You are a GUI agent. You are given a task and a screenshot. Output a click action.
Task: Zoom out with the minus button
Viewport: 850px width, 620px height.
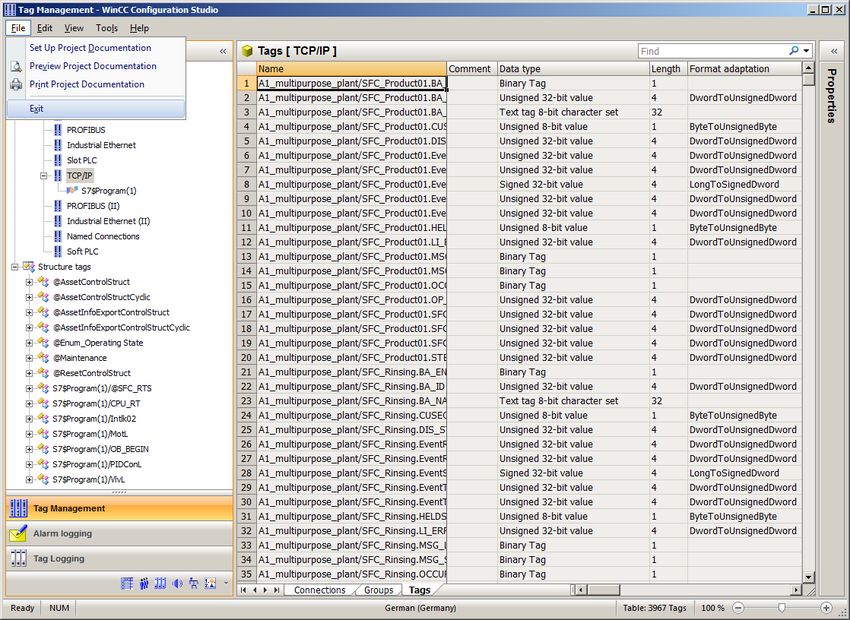click(738, 608)
